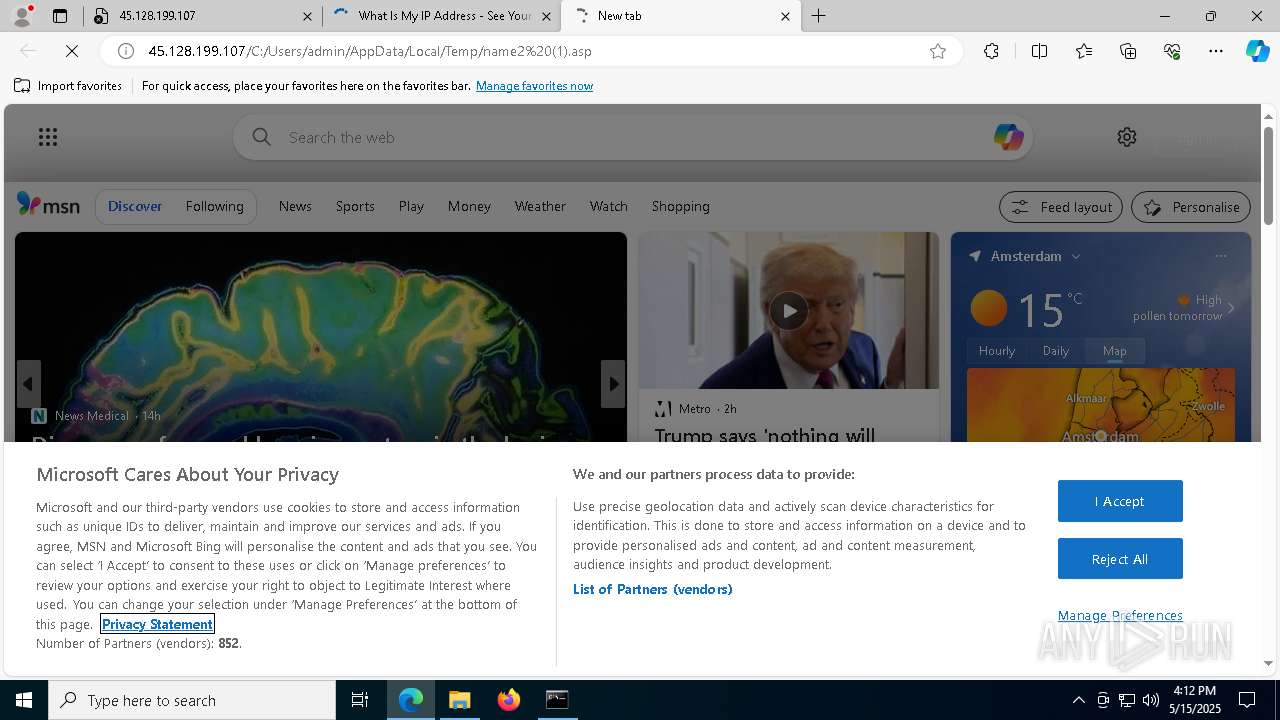Open List of Partners (vendors) link
Image resolution: width=1280 pixels, height=720 pixels.
[x=652, y=589]
